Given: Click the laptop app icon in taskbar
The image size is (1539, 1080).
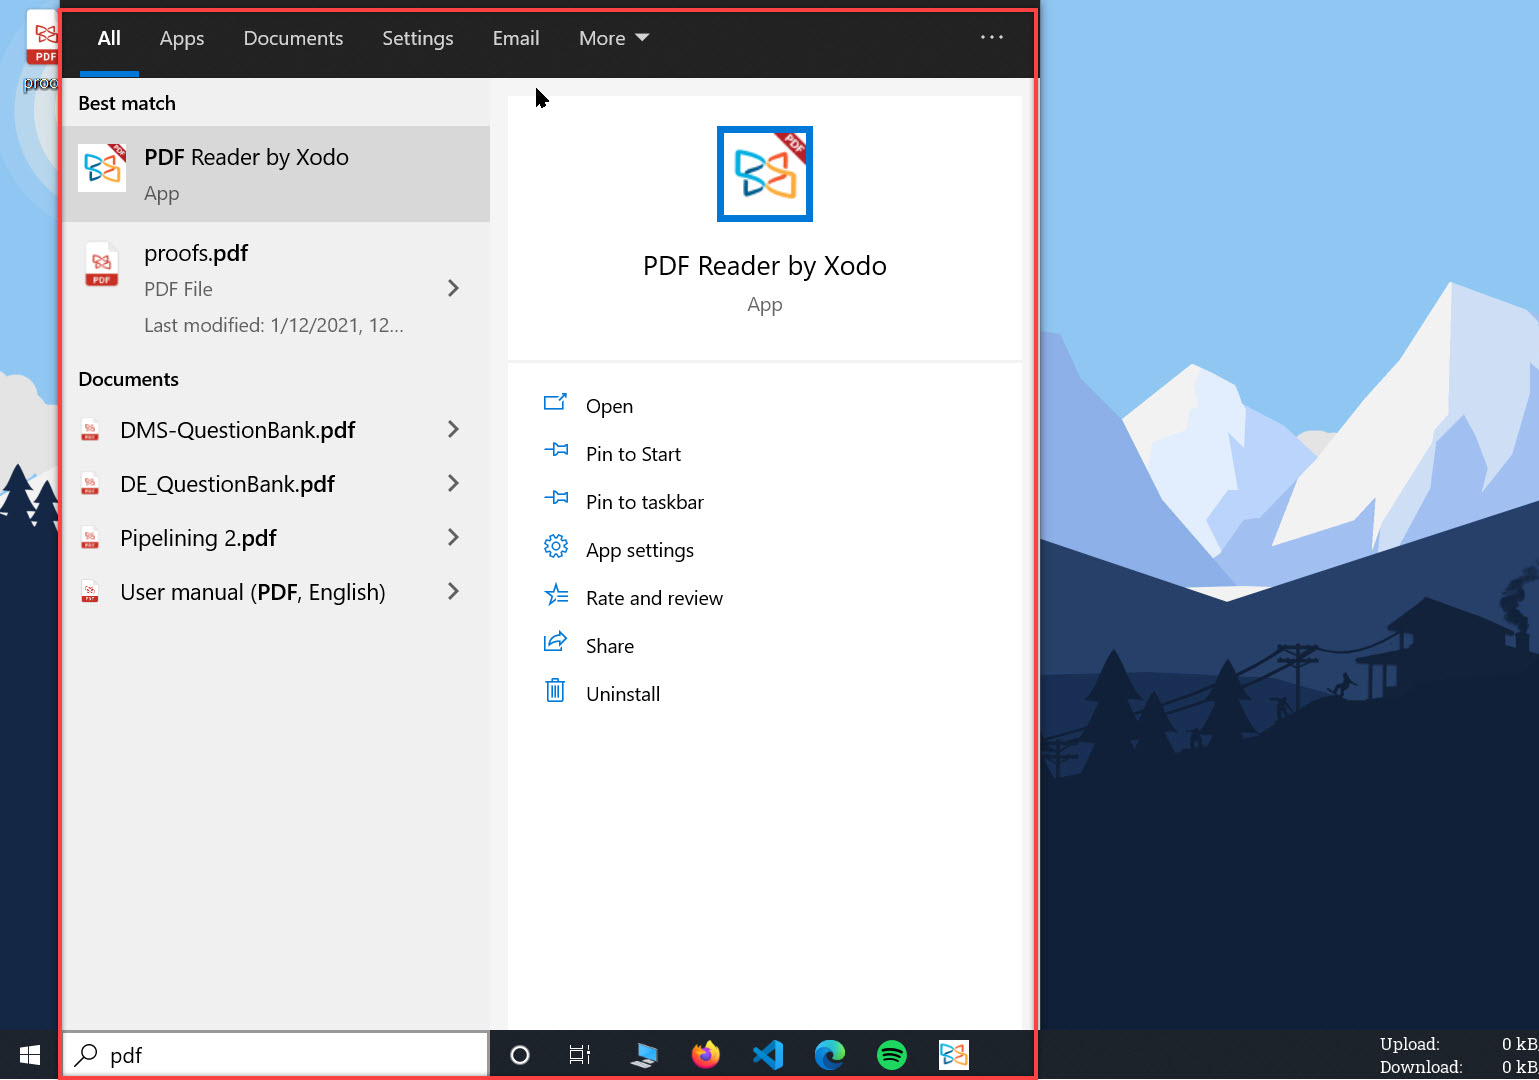Looking at the screenshot, I should 644,1055.
